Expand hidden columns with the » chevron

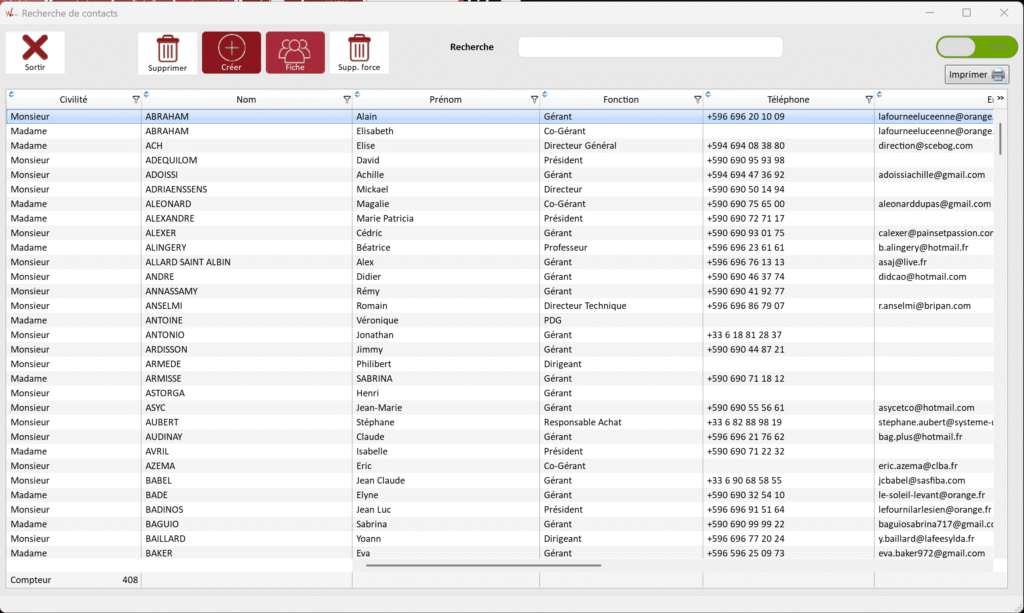pos(999,97)
